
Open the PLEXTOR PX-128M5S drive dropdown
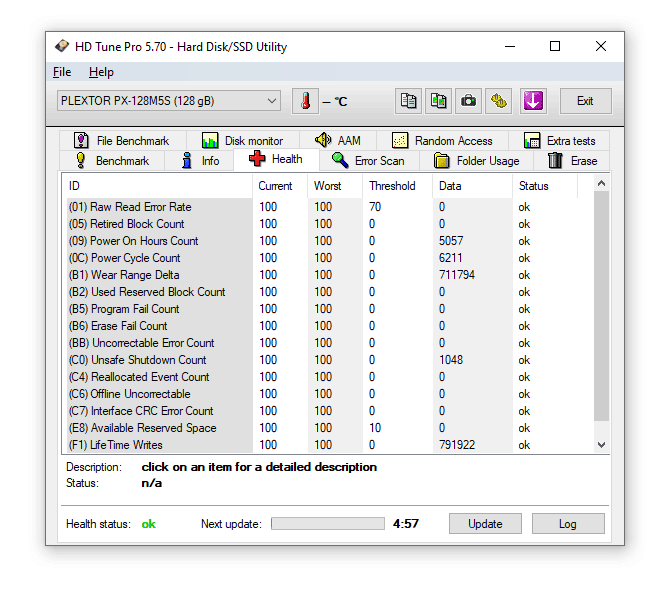169,101
